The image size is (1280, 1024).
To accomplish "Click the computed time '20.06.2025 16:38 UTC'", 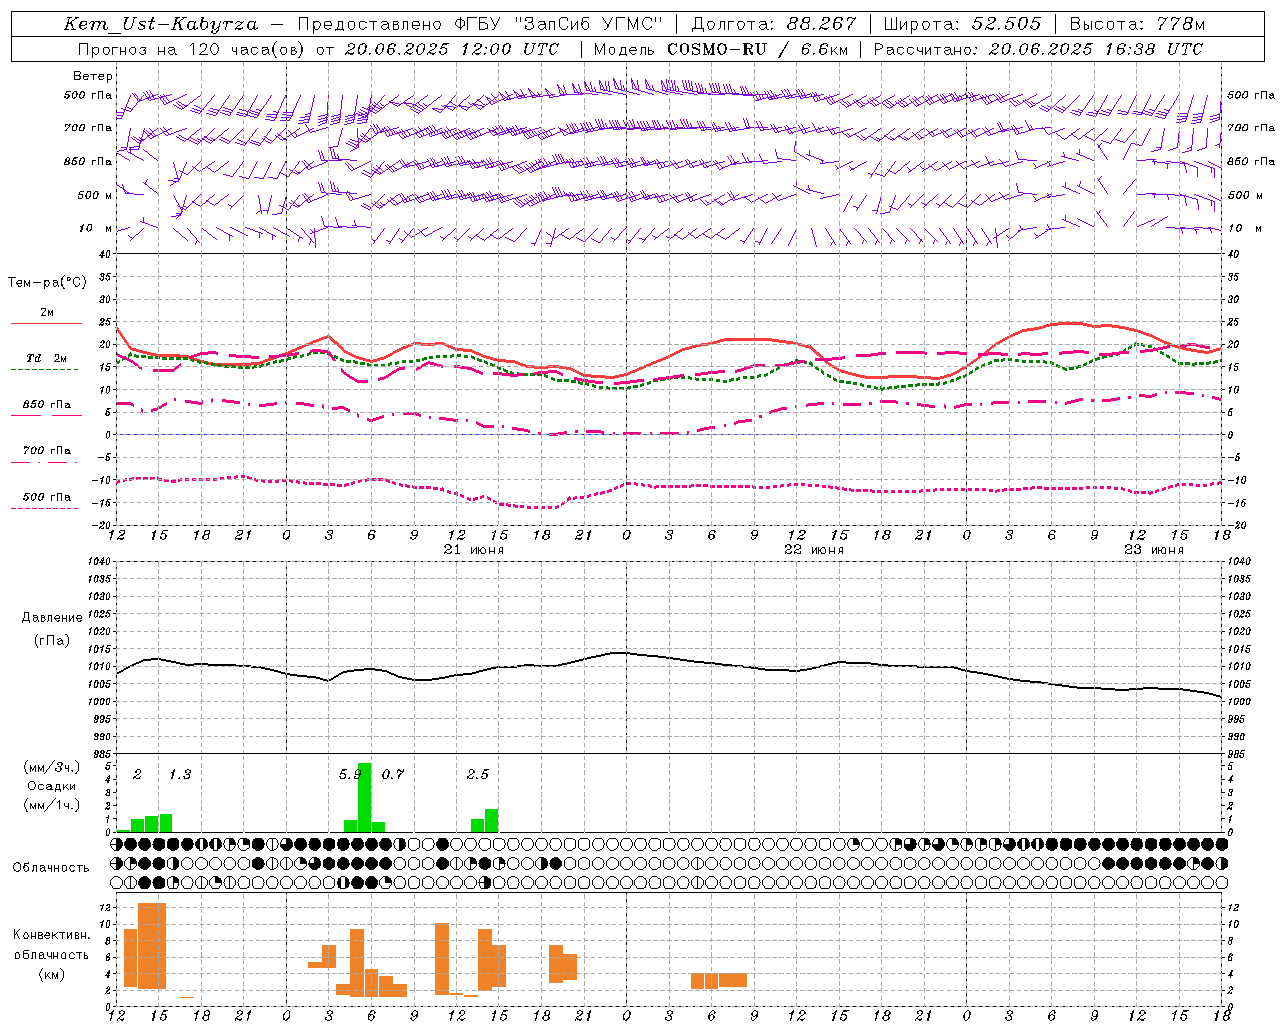I will coord(1095,49).
